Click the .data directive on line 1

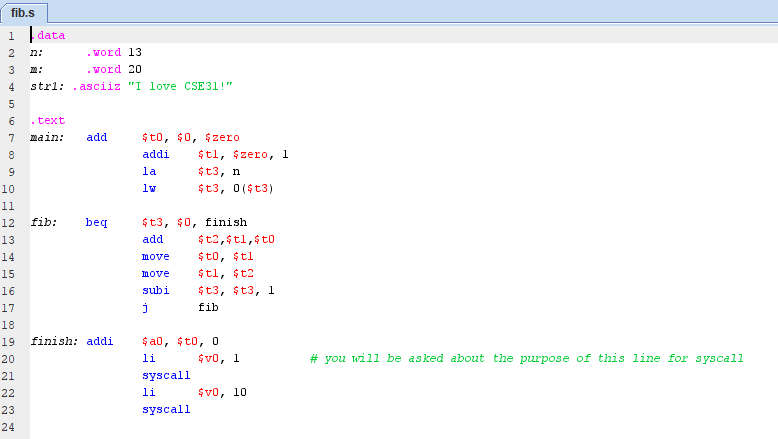click(48, 35)
